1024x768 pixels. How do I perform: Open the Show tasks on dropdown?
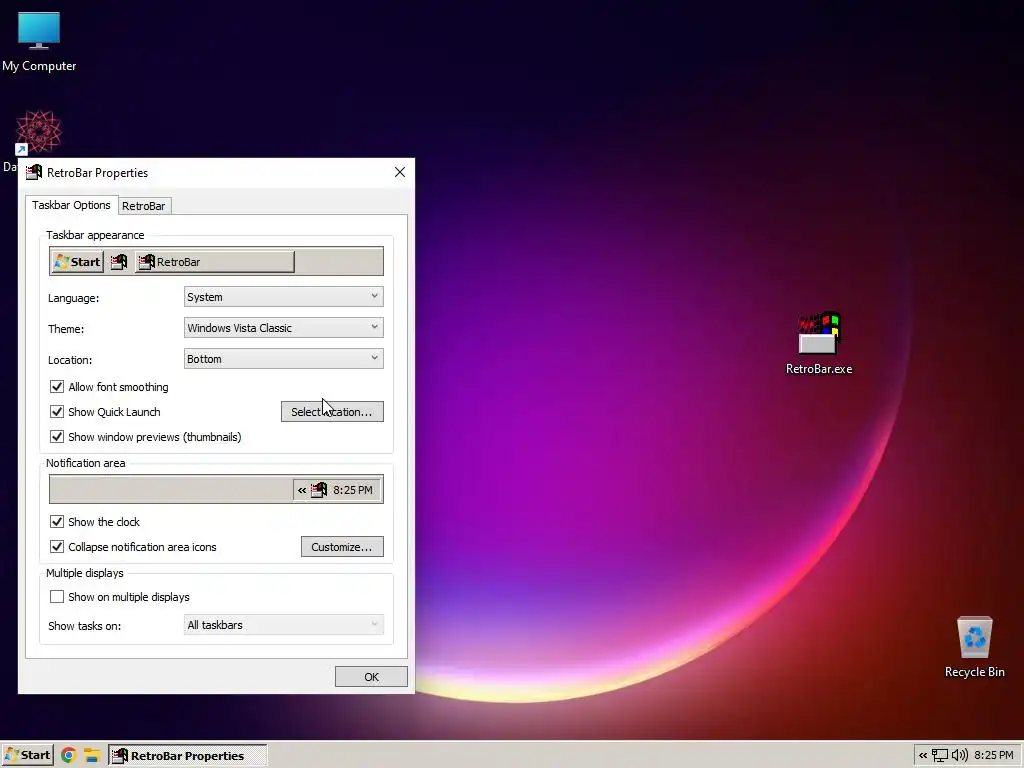click(283, 625)
